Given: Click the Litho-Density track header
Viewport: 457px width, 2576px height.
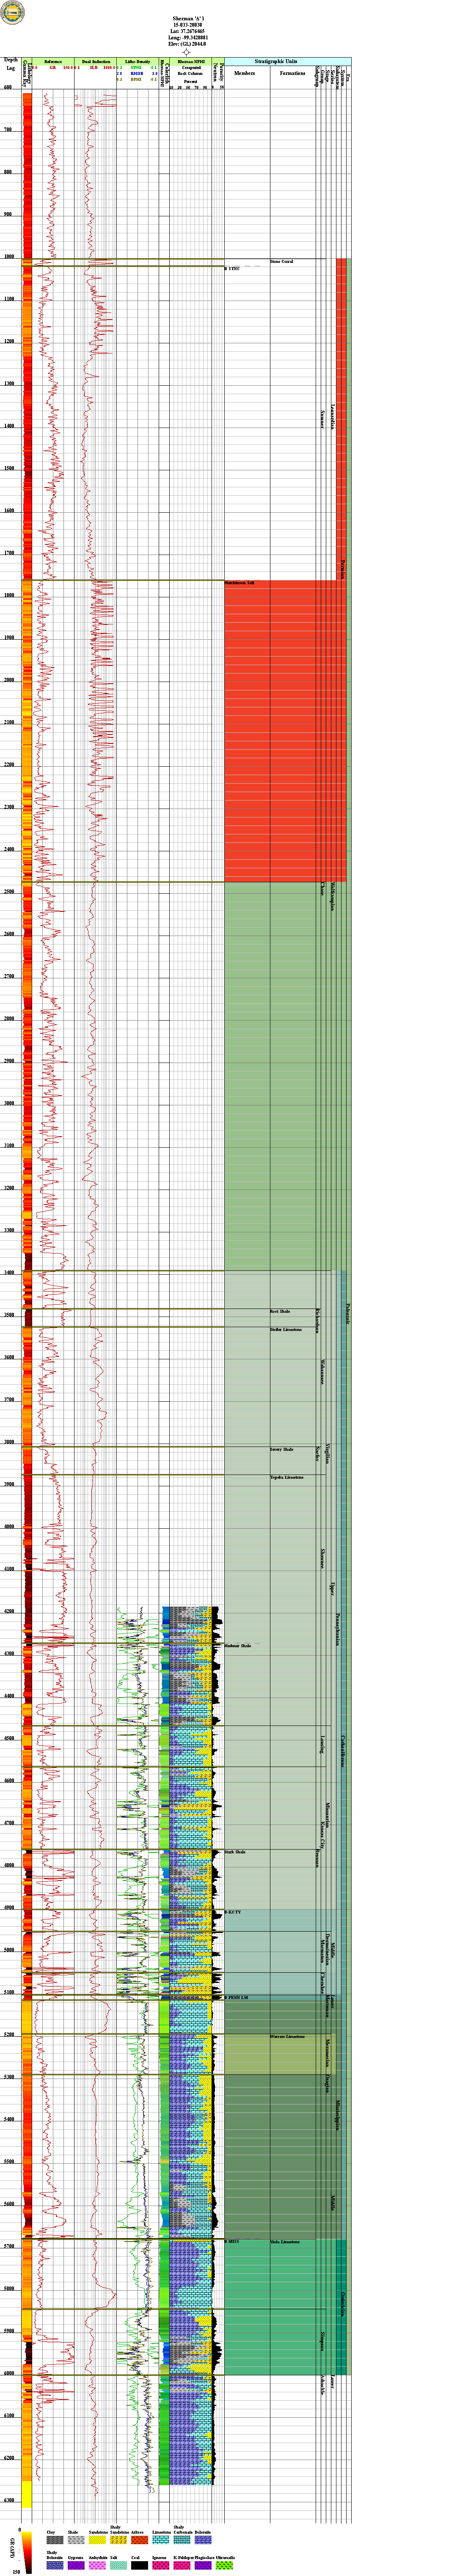Looking at the screenshot, I should point(138,62).
